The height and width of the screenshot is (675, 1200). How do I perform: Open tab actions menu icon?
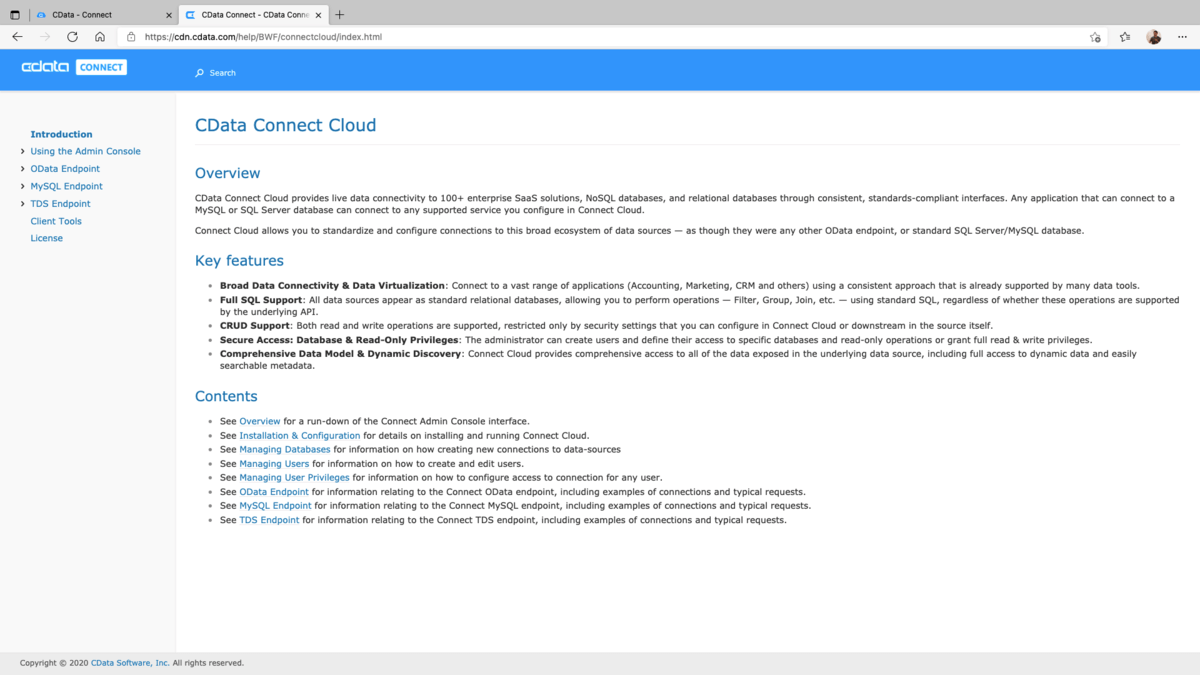click(x=15, y=15)
